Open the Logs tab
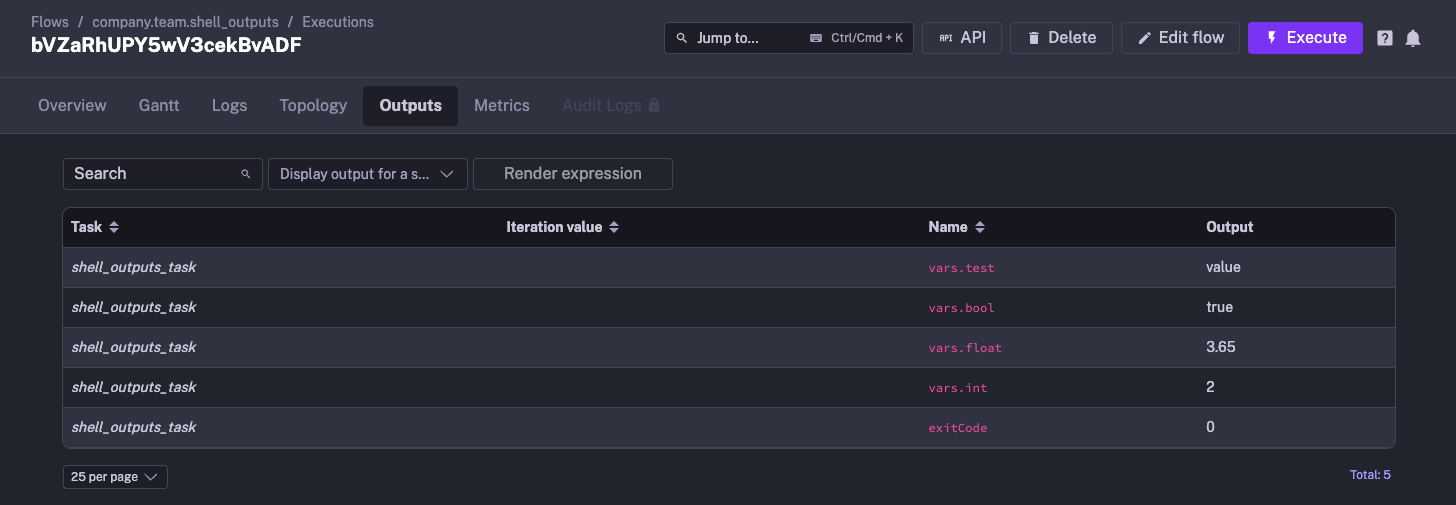 [229, 105]
